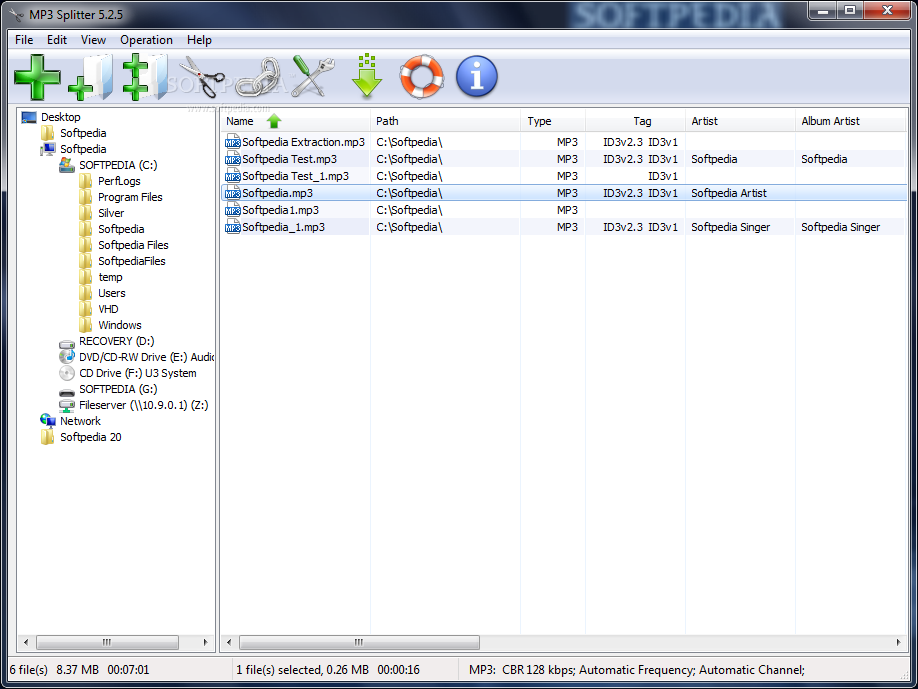Click the Add folder tree icon with two pluses
The width and height of the screenshot is (918, 689).
pos(145,77)
